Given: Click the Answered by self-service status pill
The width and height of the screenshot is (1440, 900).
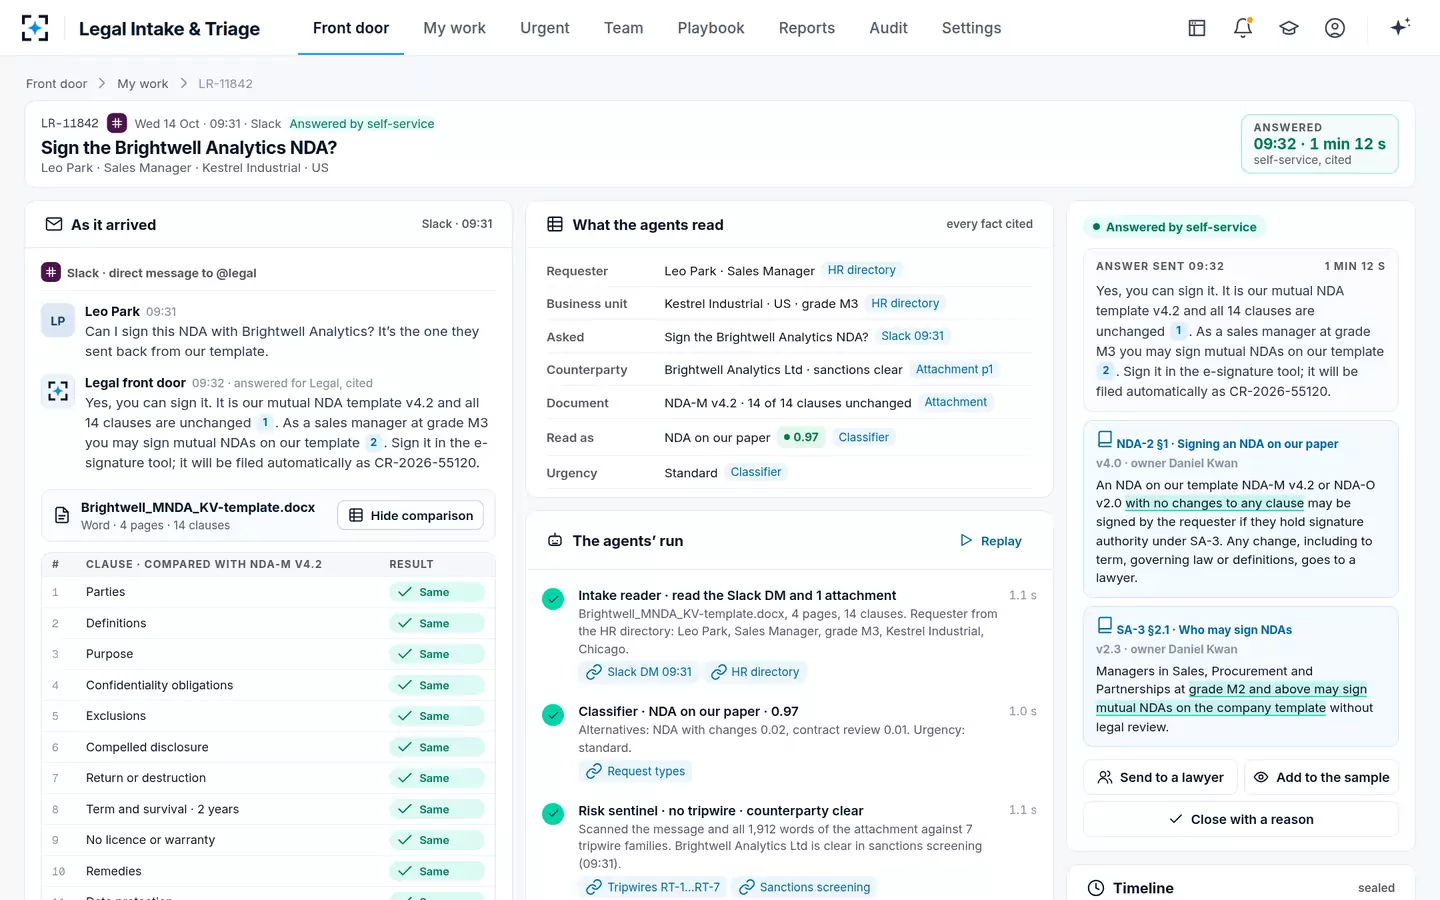Looking at the screenshot, I should pos(1174,227).
